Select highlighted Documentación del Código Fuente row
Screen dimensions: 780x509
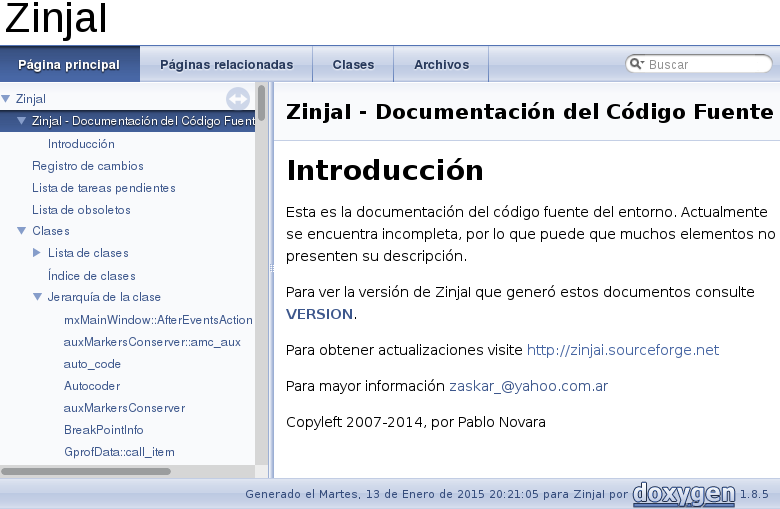coord(127,121)
